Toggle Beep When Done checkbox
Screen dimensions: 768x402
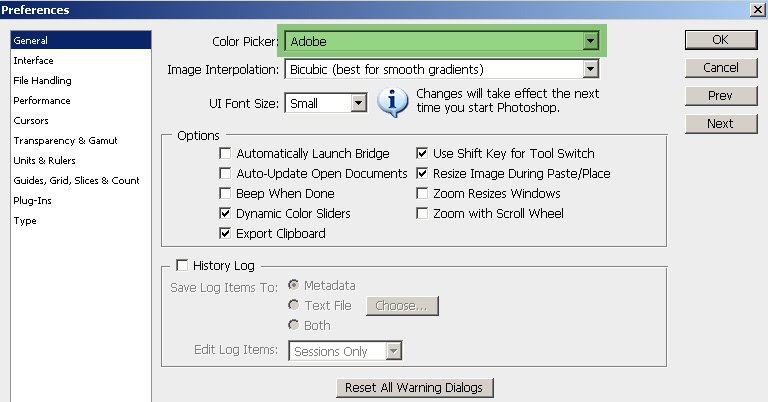point(226,194)
